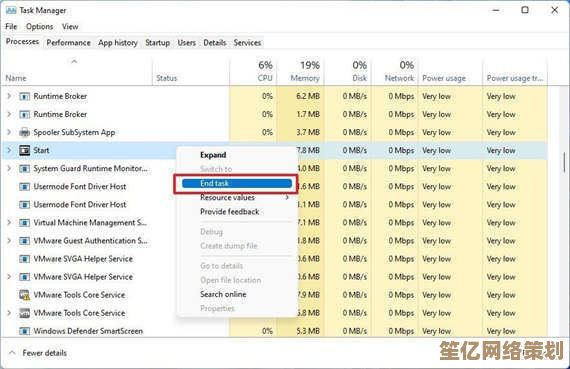Click the 5.3 MB memory value
The width and height of the screenshot is (570, 369).
[x=308, y=331]
